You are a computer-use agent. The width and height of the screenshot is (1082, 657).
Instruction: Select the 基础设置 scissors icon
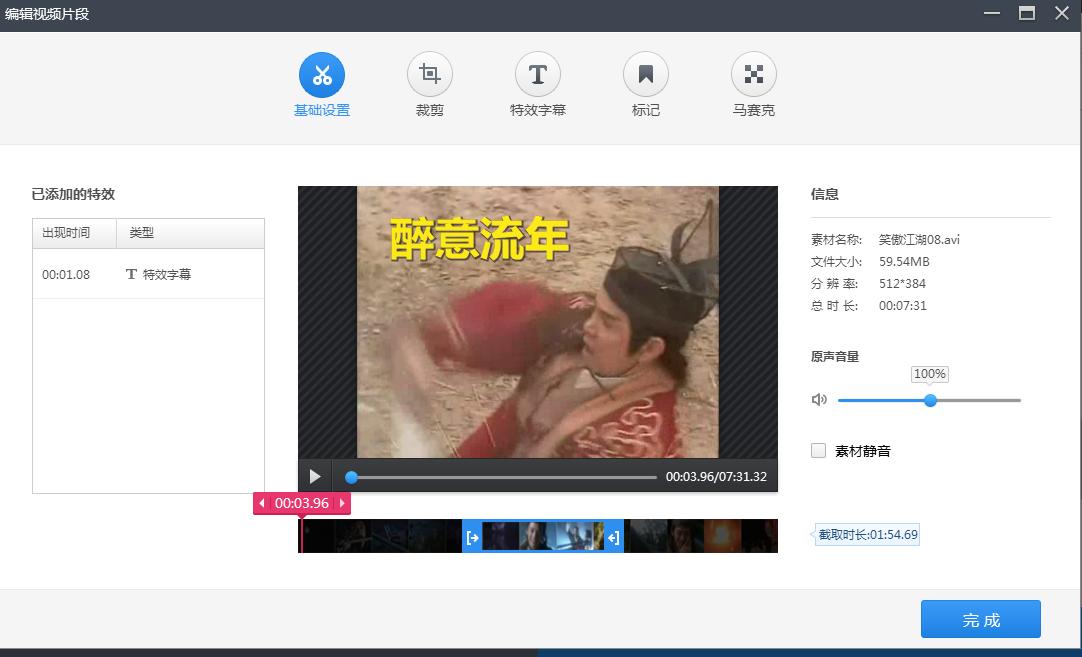322,72
